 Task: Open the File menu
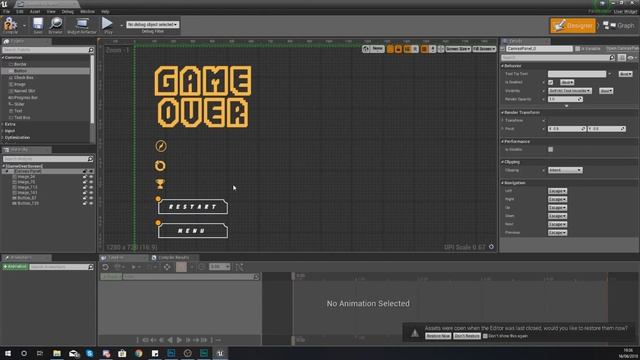point(7,11)
